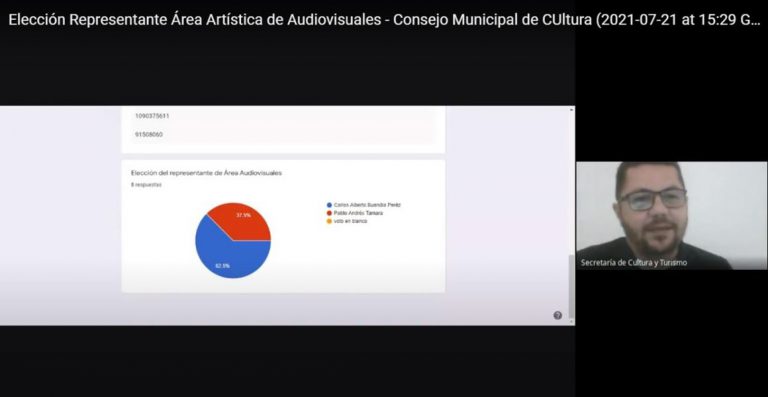Viewport: 768px width, 397px height.
Task: Click the orange legend dot for voto en blanco
Action: tap(329, 221)
